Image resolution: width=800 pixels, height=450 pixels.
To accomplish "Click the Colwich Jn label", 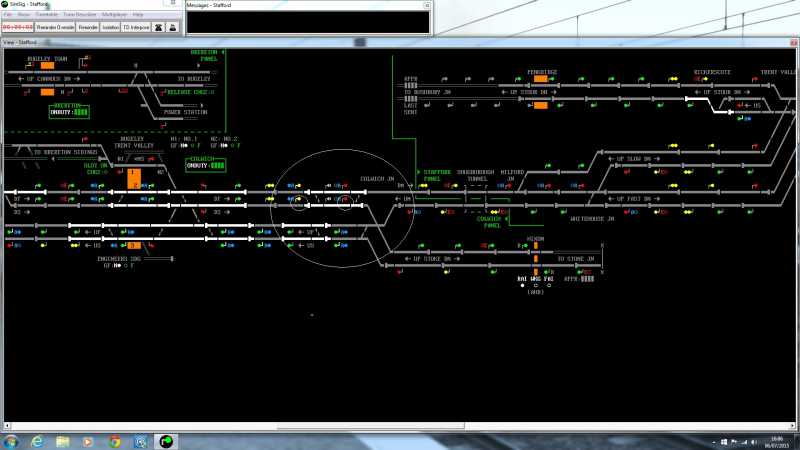I will 377,179.
